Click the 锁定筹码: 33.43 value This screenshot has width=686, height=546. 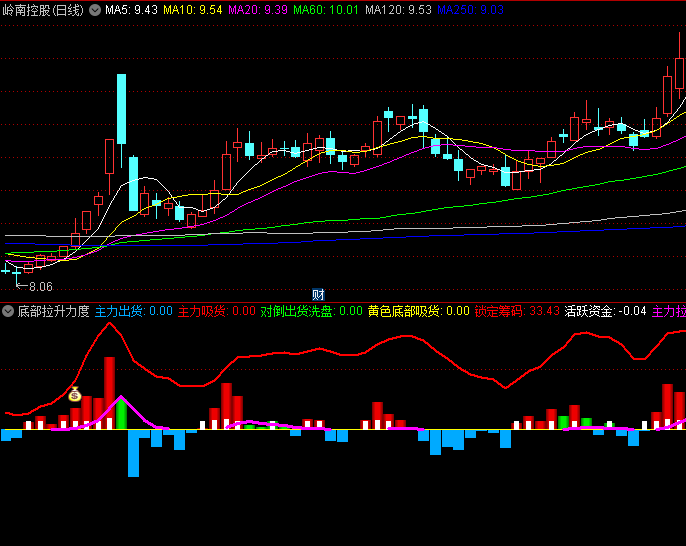(517, 312)
